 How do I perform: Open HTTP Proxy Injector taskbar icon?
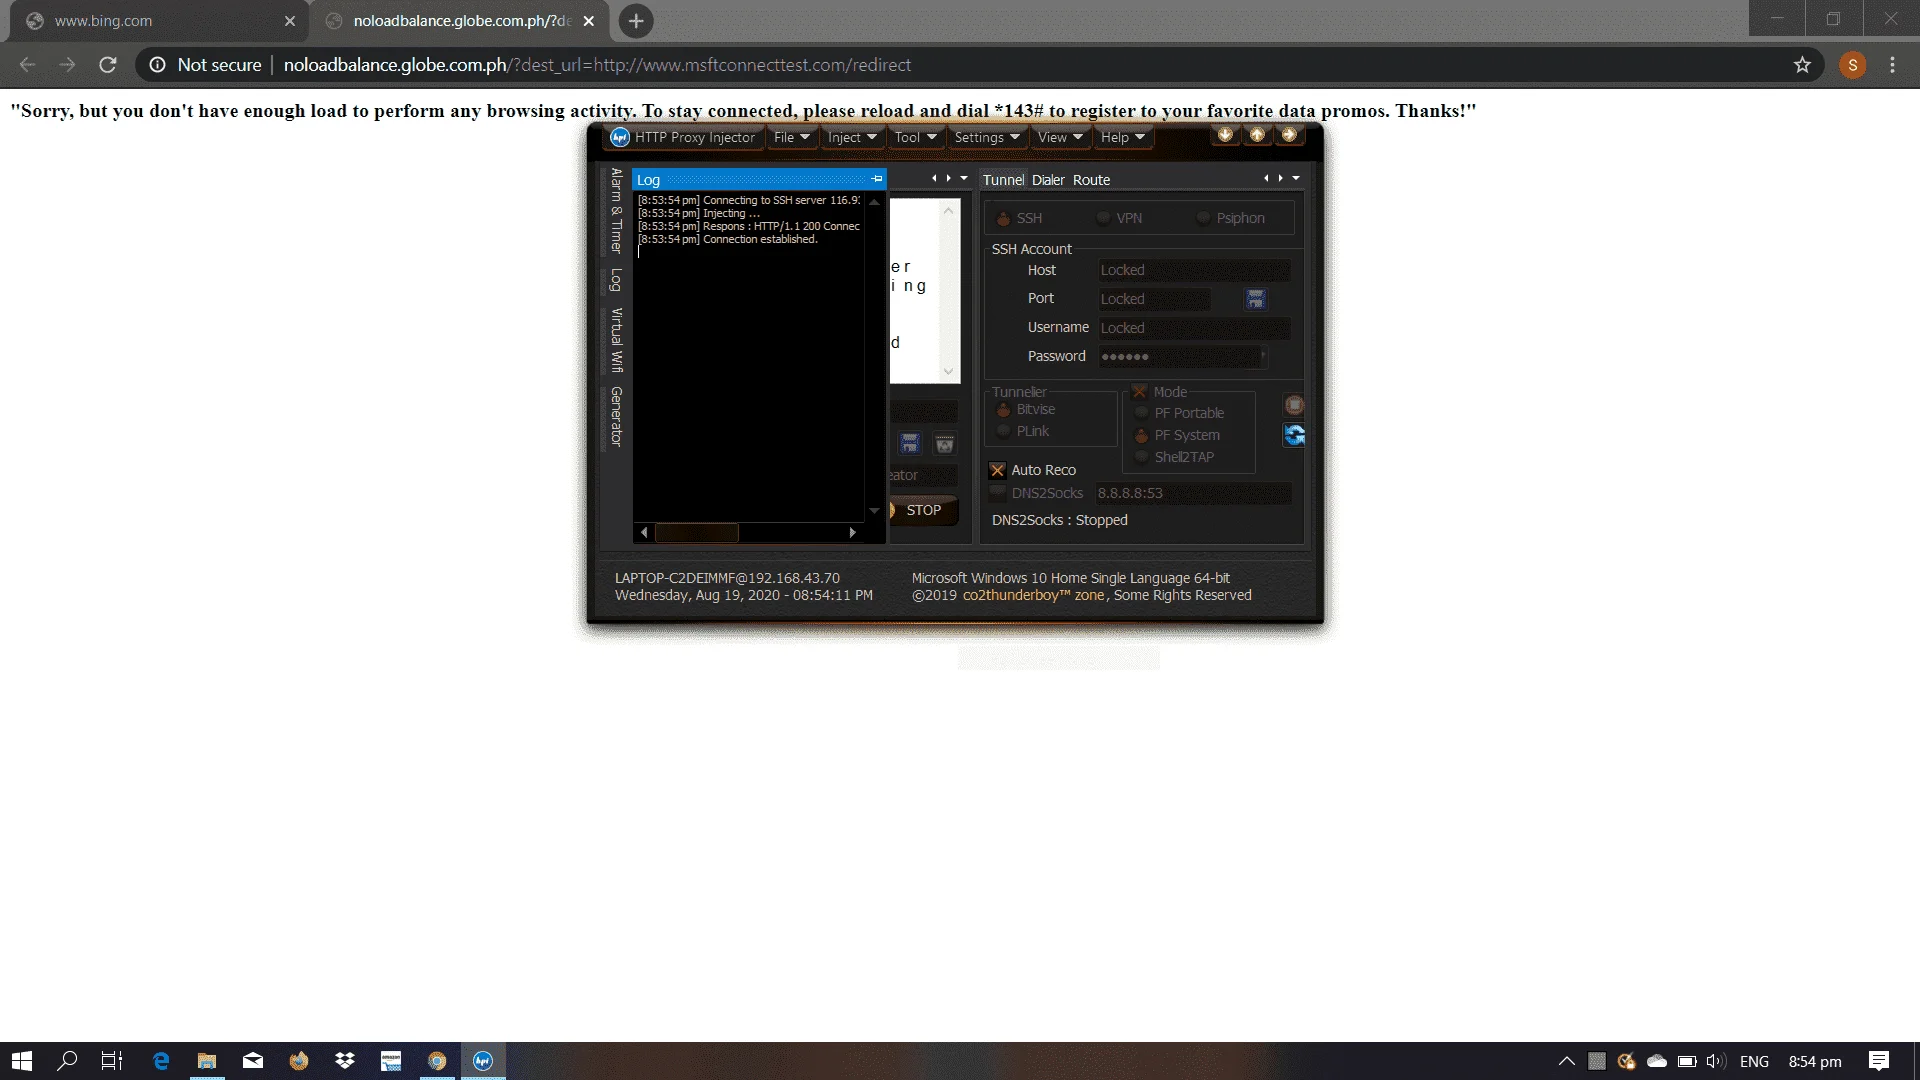(483, 1061)
